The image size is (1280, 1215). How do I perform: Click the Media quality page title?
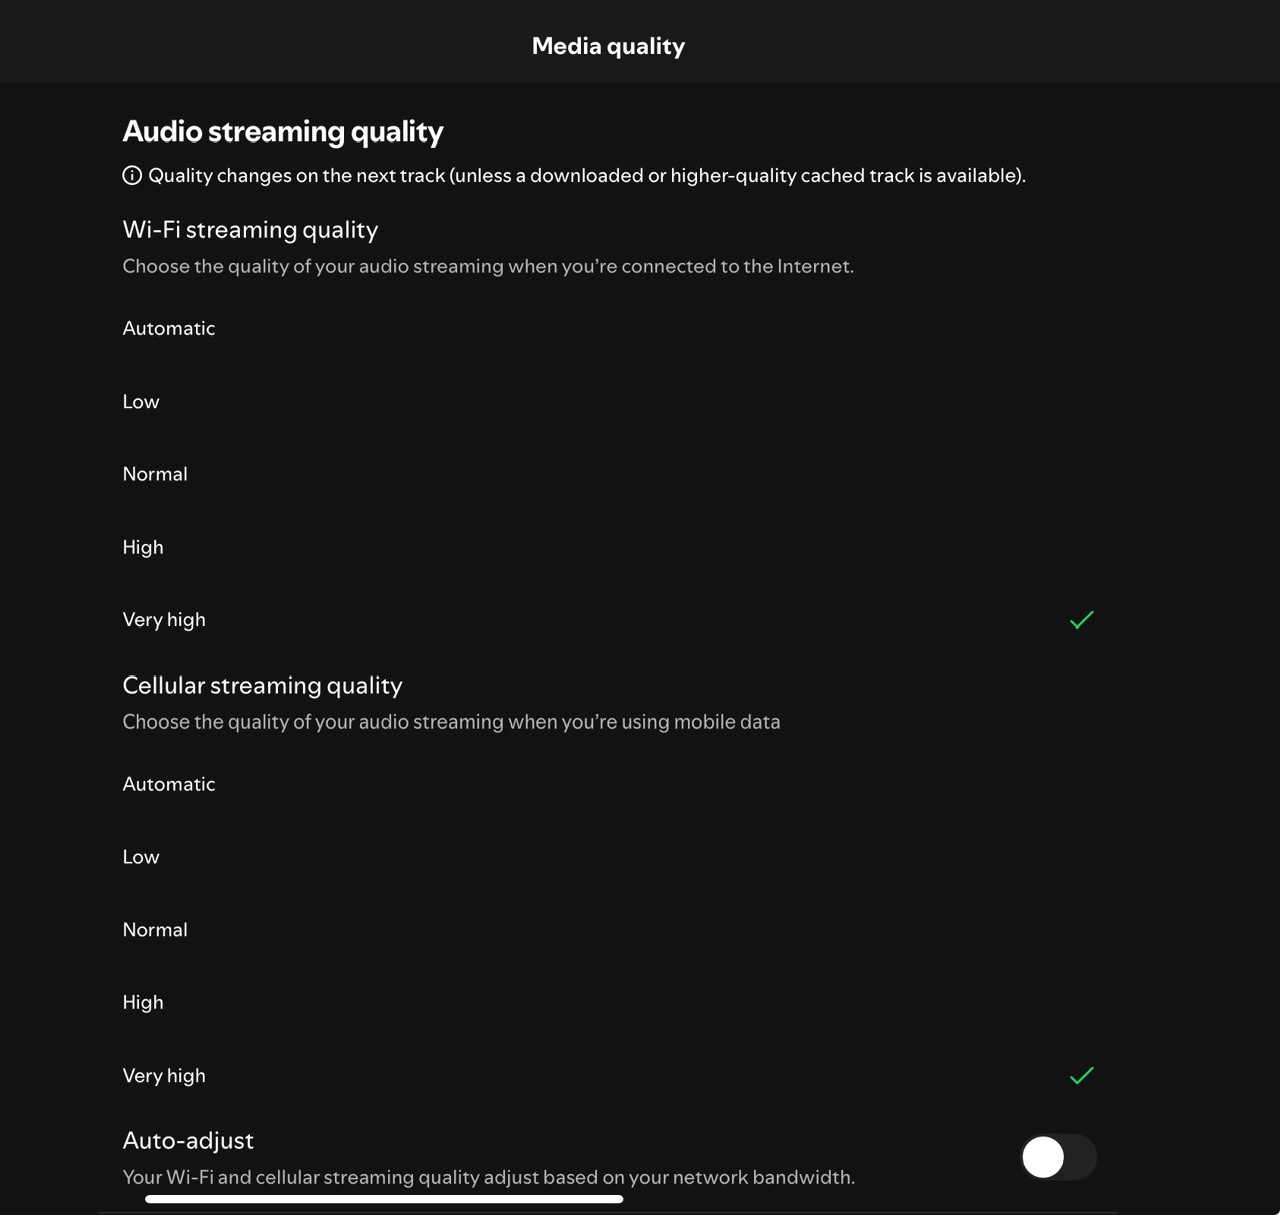(608, 46)
